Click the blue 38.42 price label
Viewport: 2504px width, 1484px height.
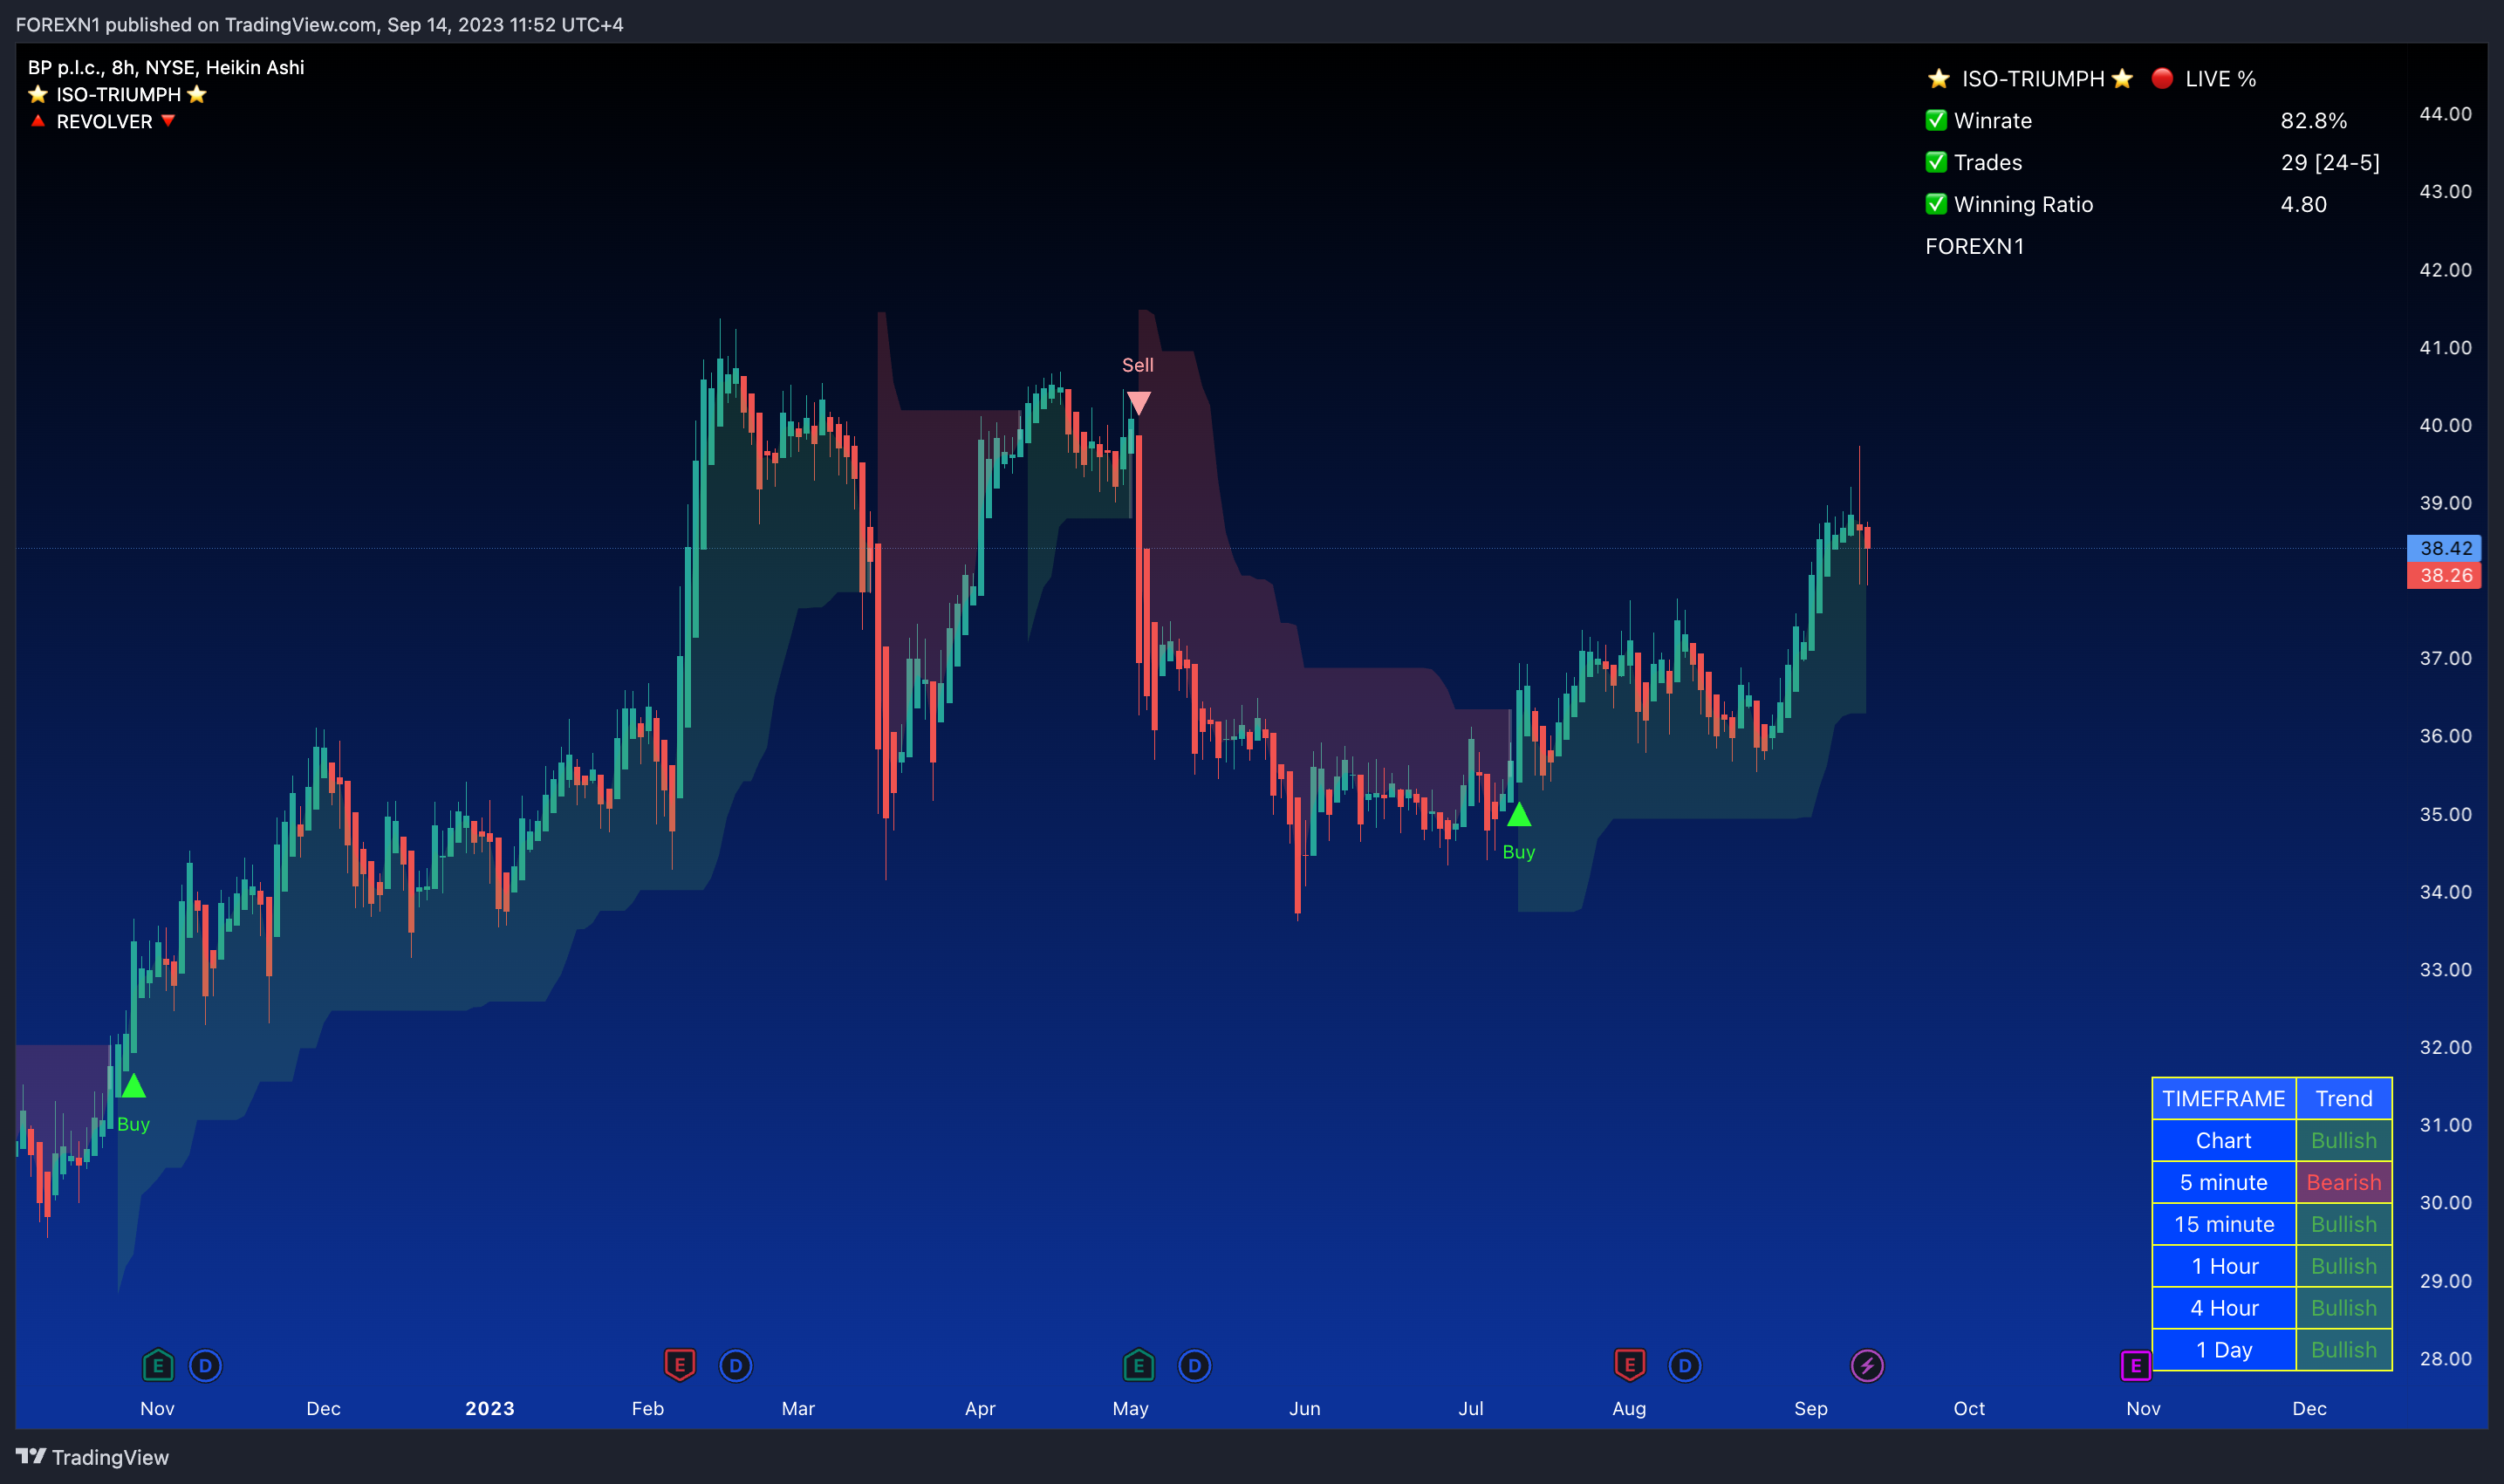click(x=2443, y=548)
